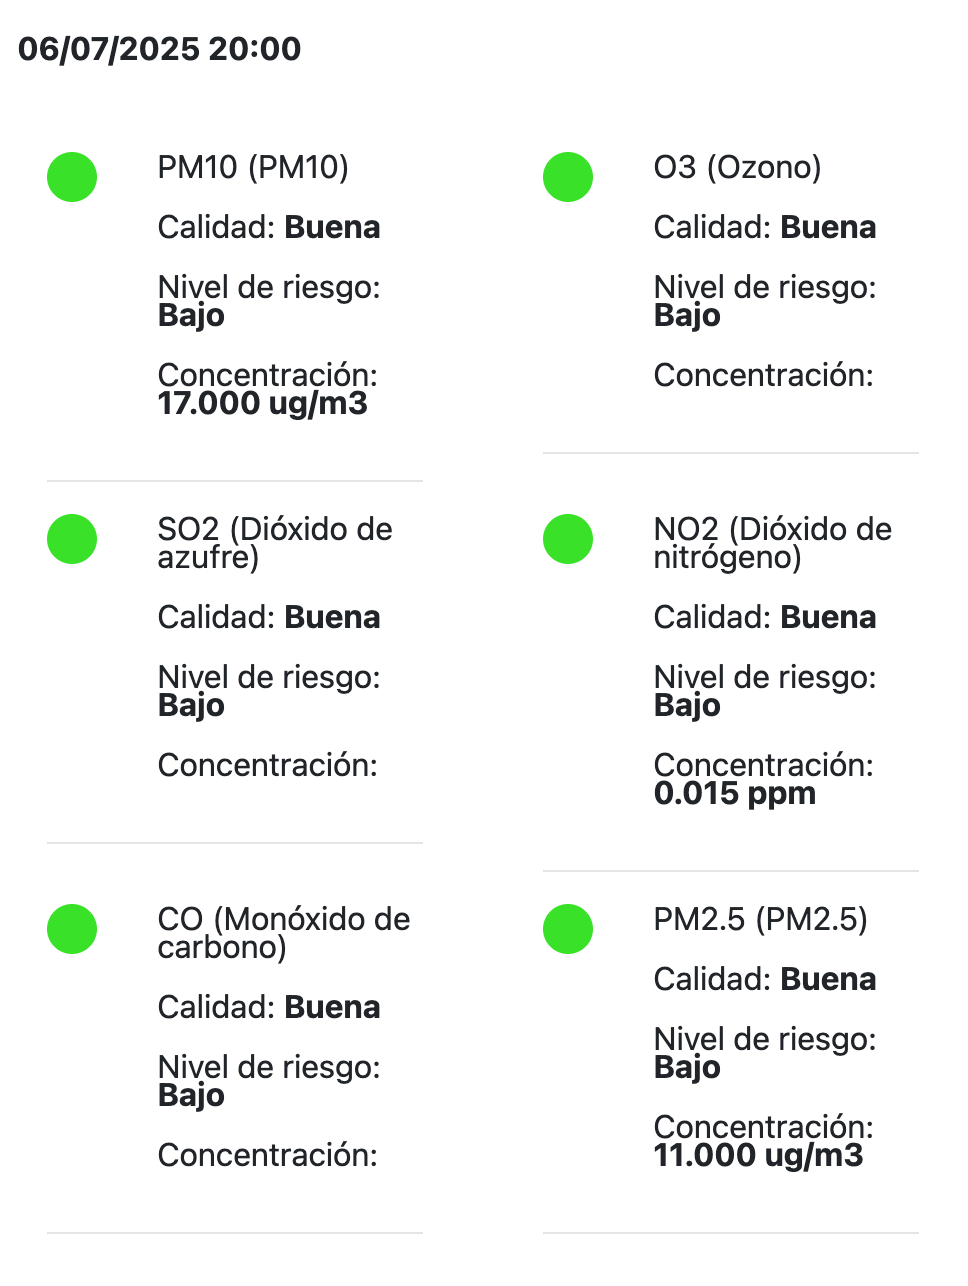Click the 17.000 ug/m3 concentration value
Image resolution: width=968 pixels, height=1286 pixels.
263,404
